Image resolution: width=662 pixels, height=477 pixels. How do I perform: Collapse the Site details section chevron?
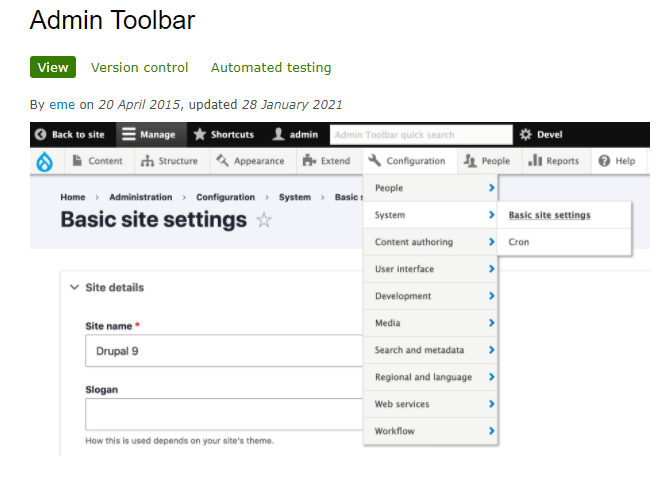point(74,287)
